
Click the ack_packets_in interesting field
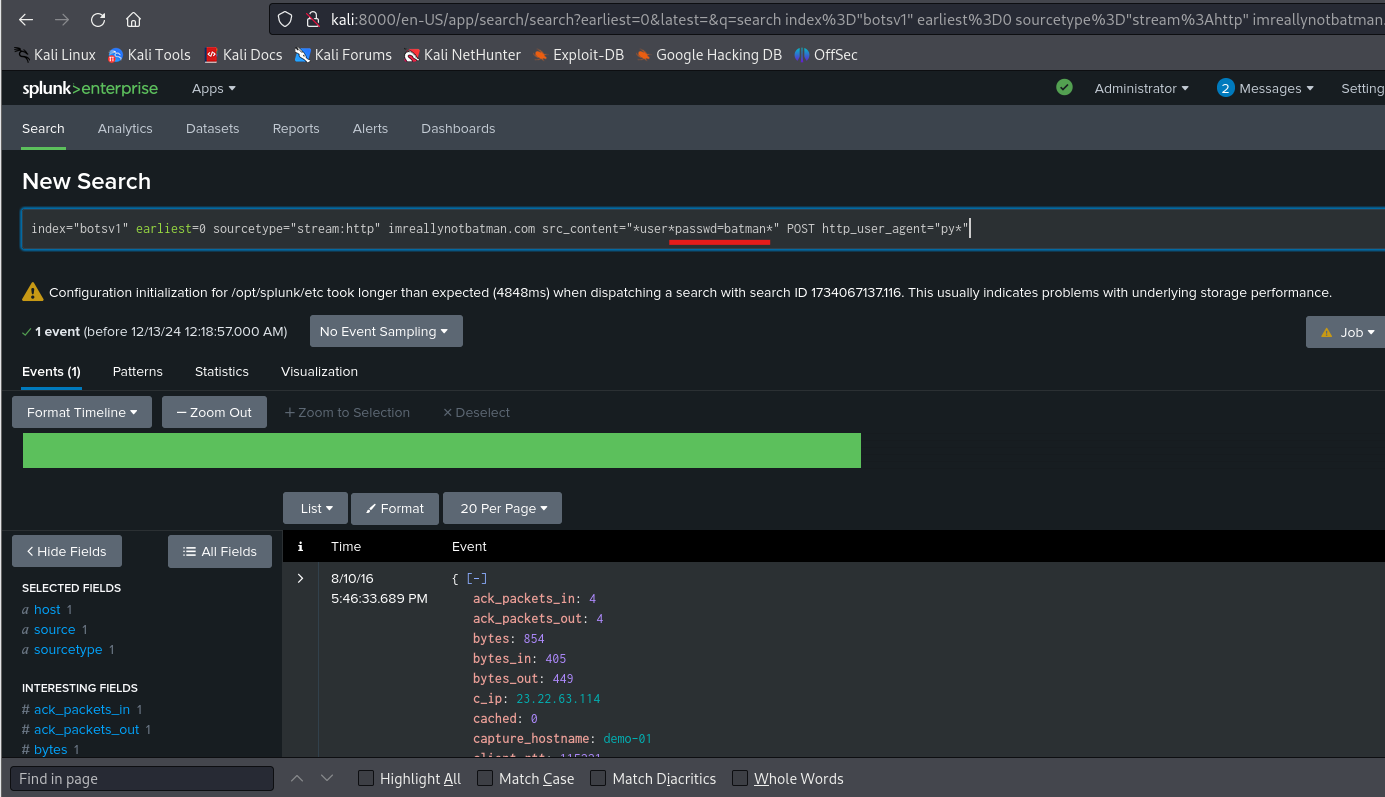(x=82, y=709)
